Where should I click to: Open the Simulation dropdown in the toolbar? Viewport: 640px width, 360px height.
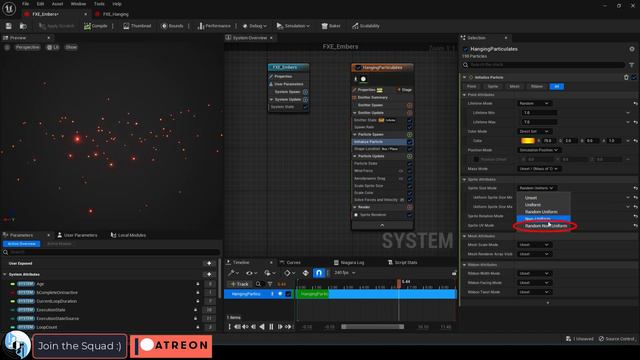coord(293,26)
